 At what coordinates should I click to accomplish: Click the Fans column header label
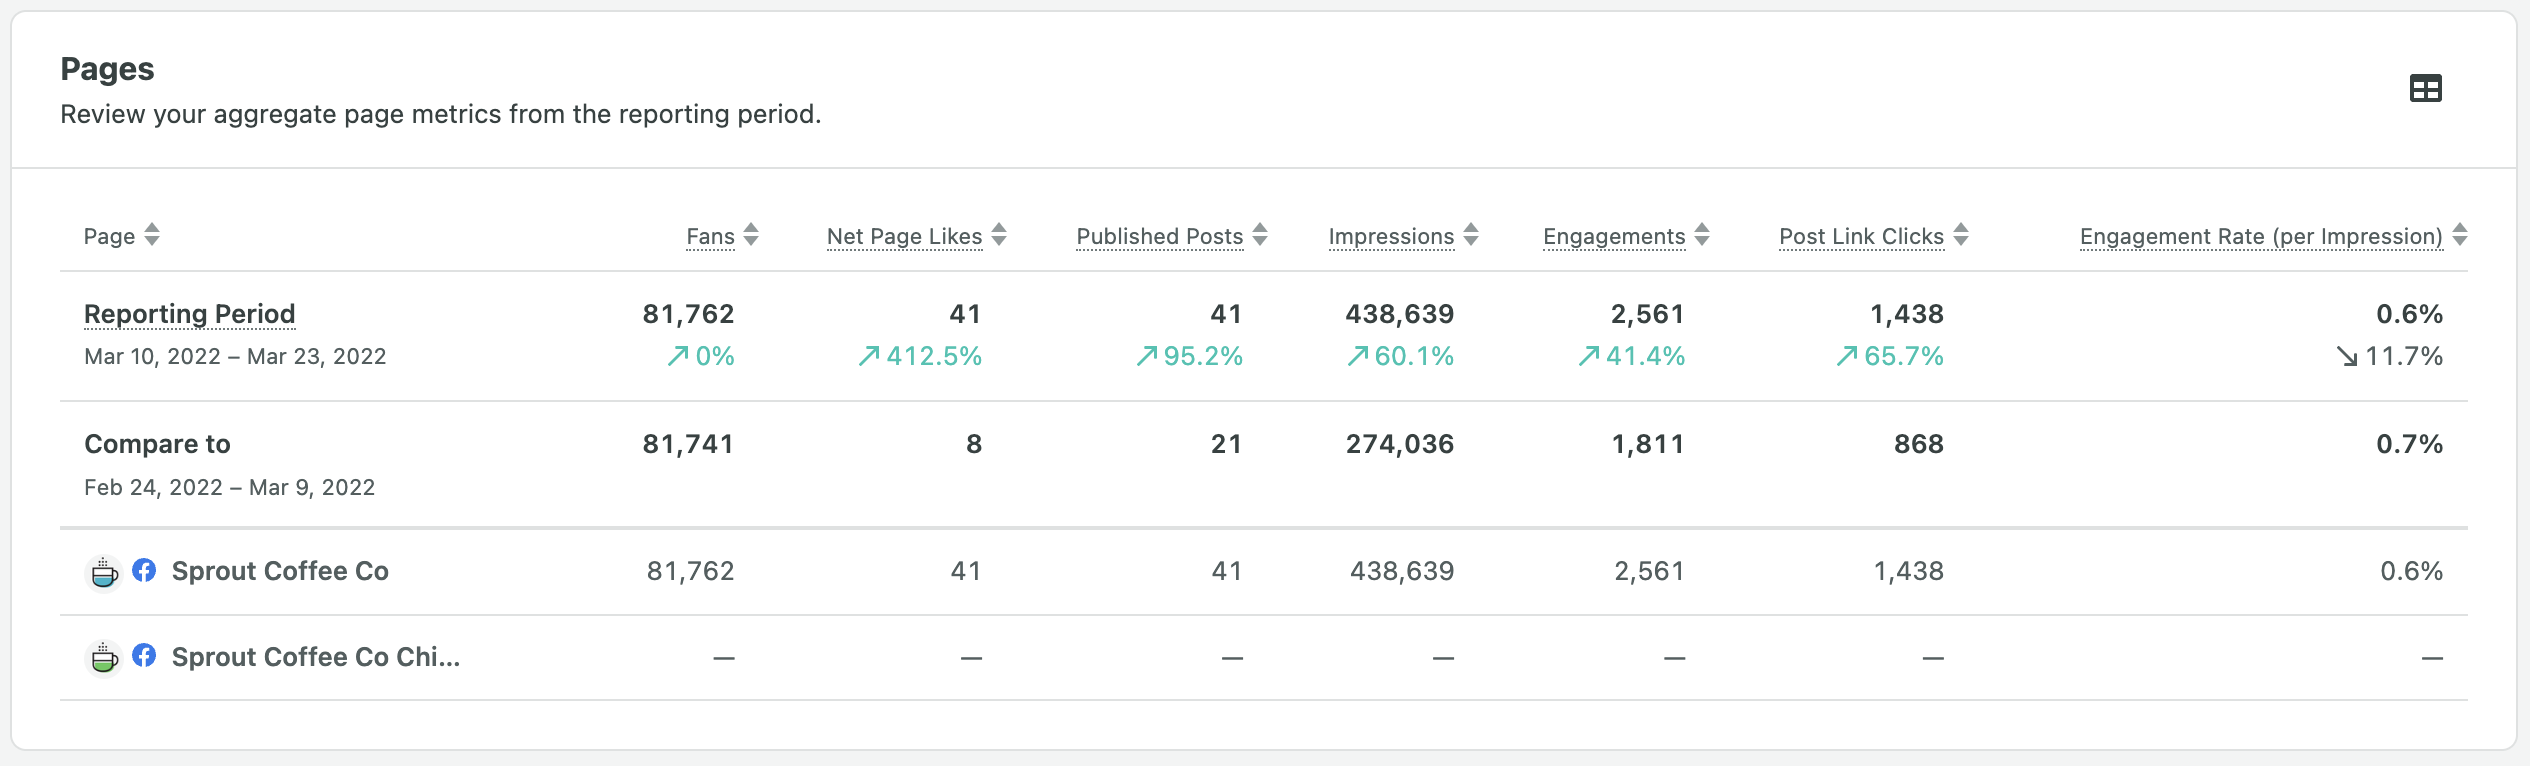point(710,237)
